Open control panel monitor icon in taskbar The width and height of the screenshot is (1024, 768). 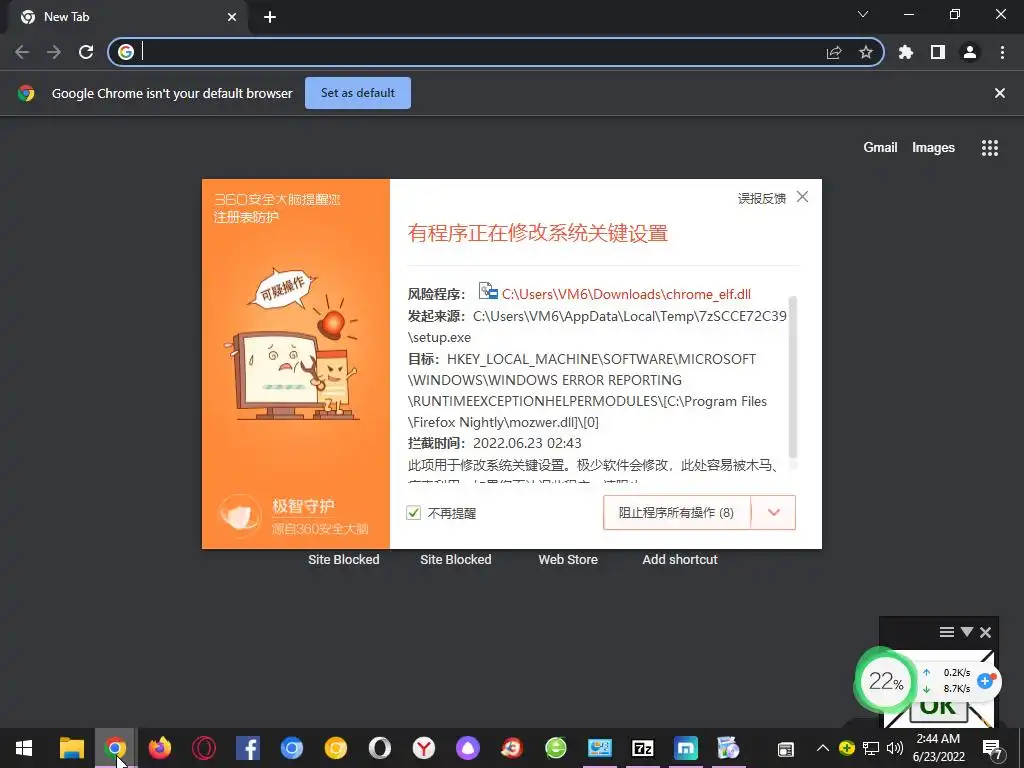pos(600,748)
